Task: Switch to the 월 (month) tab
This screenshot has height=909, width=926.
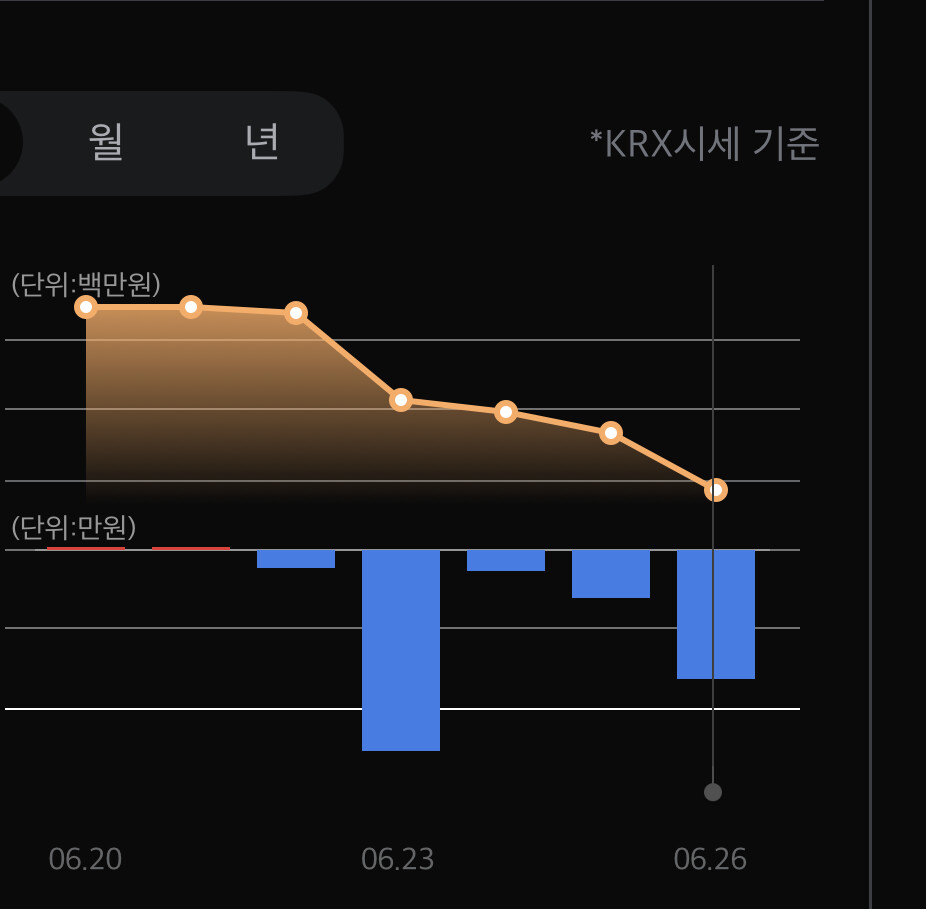Action: 106,142
